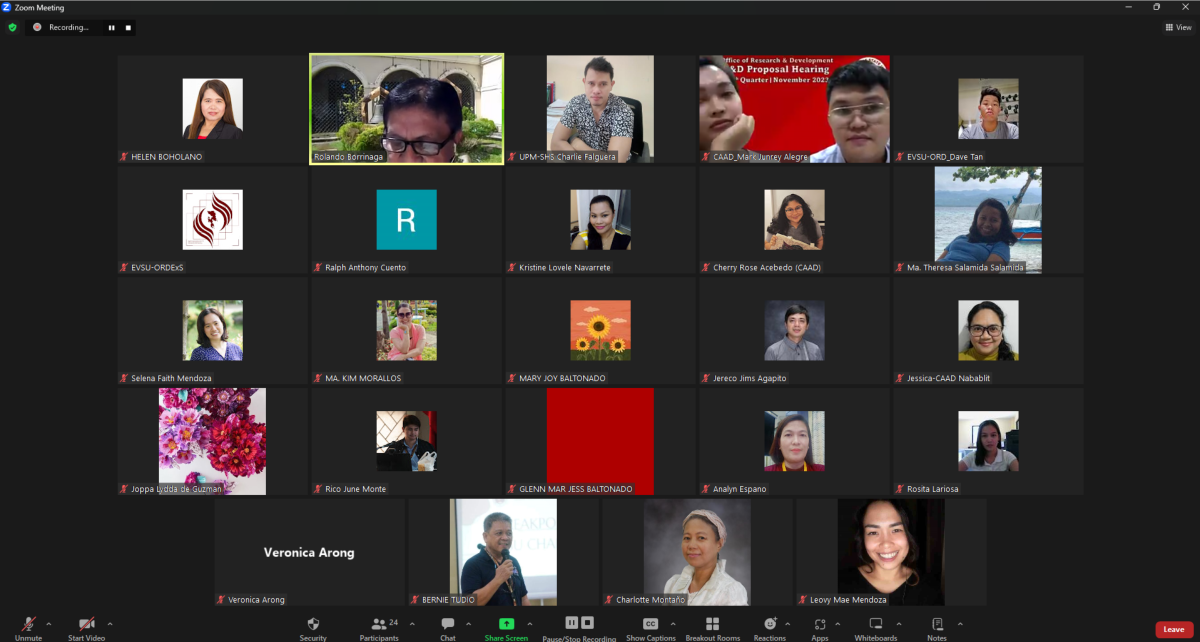This screenshot has width=1200, height=642.
Task: Expand audio options arrow beside Unmute
Action: (x=49, y=624)
